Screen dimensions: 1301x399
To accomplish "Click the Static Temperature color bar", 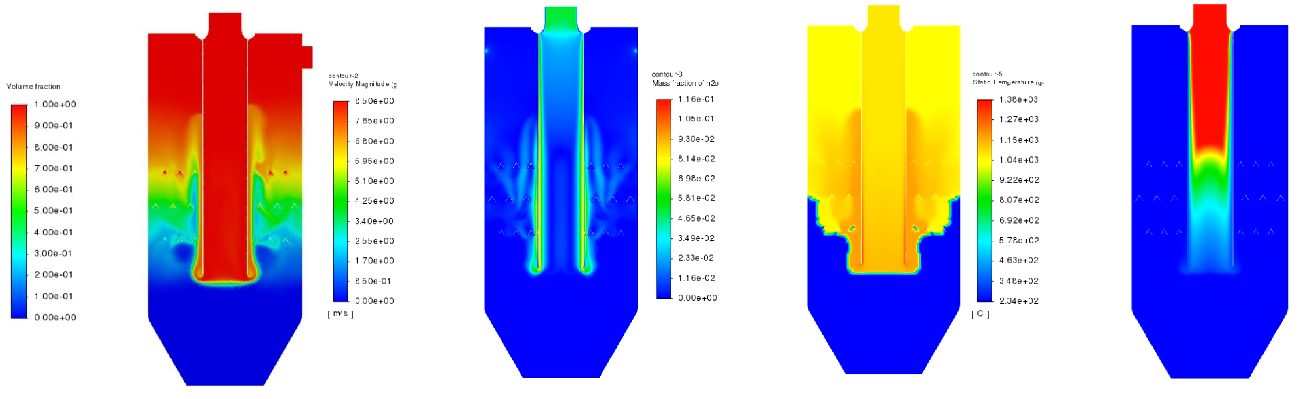I will coord(985,199).
